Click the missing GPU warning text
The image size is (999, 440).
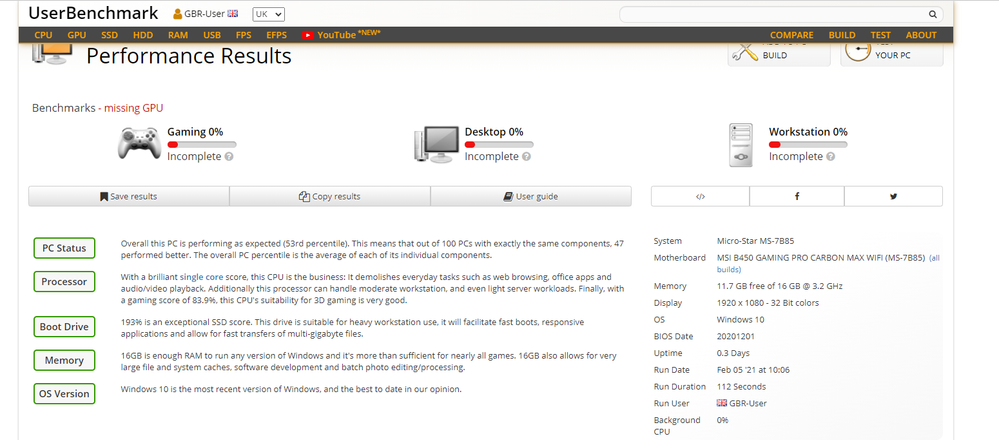click(133, 108)
